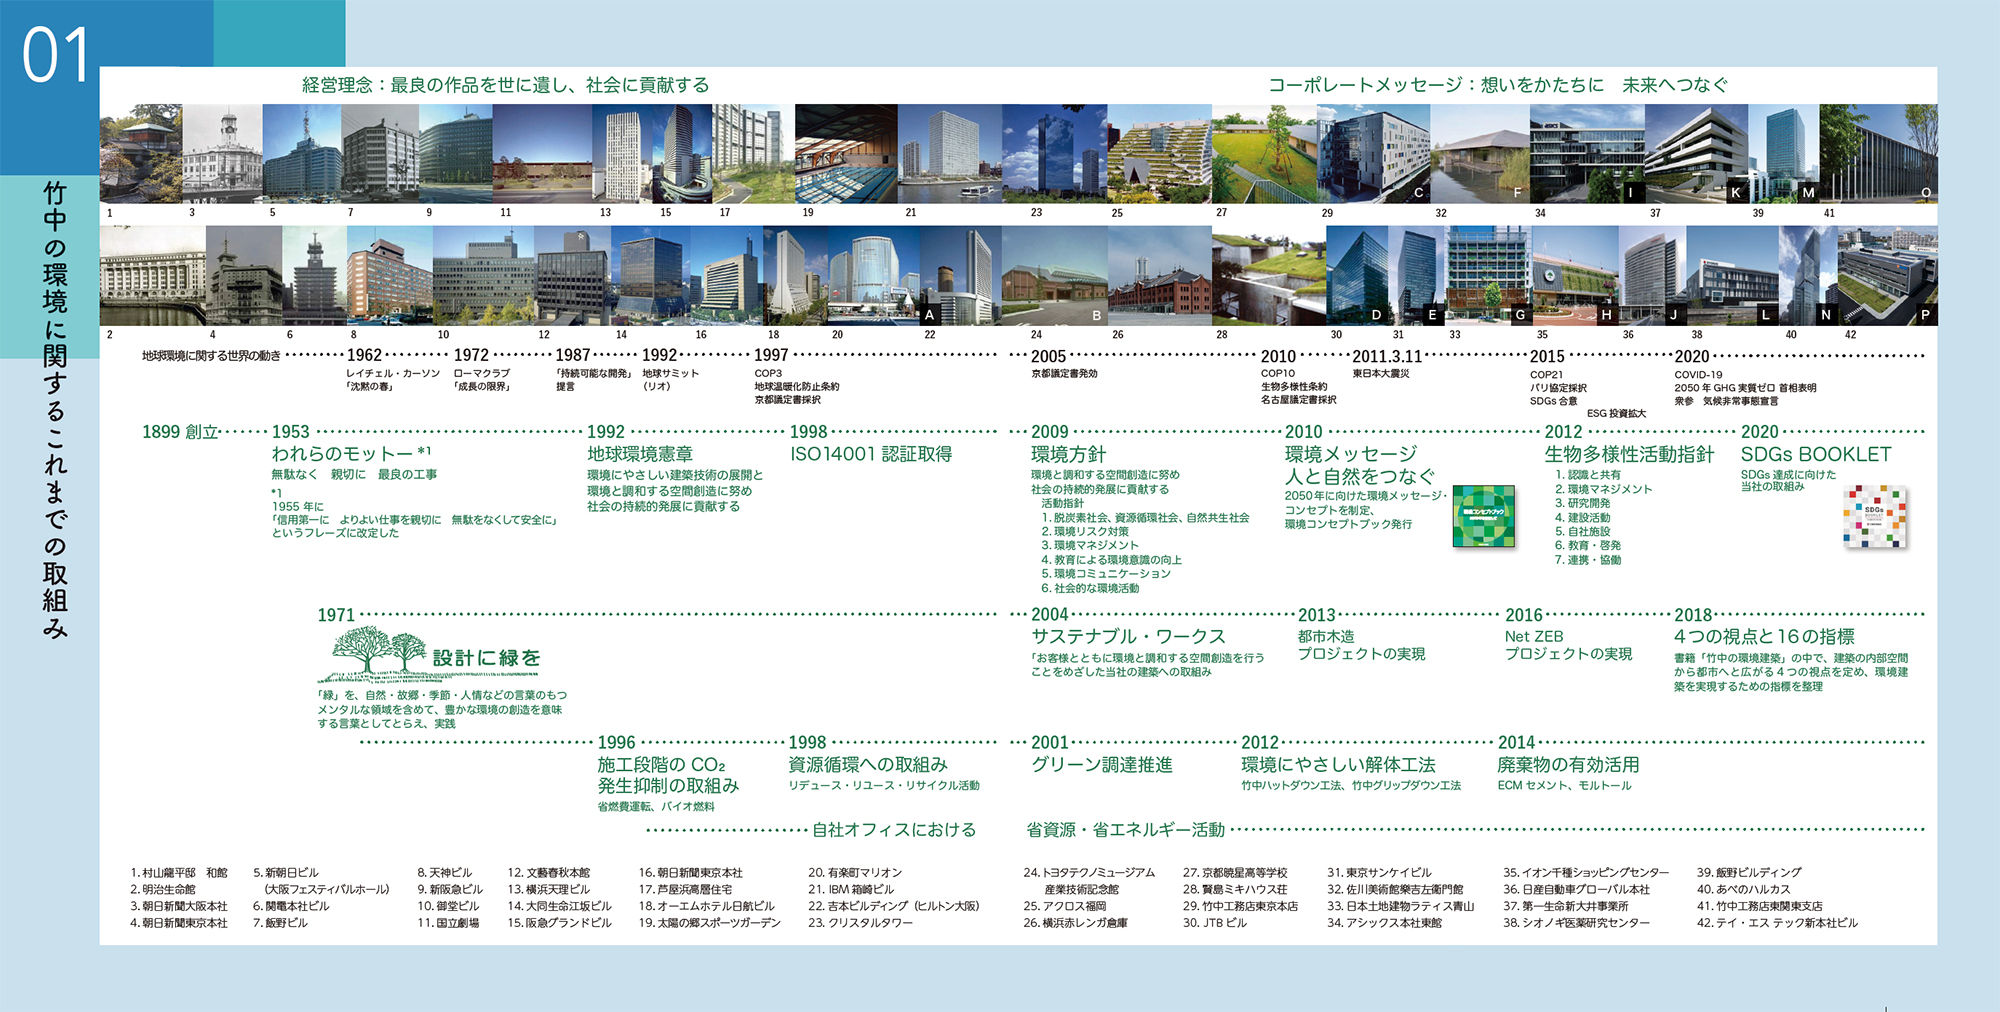
Task: Click the 施工段階のCO₂ 発生抑制の取組み heading
Action: tap(668, 775)
